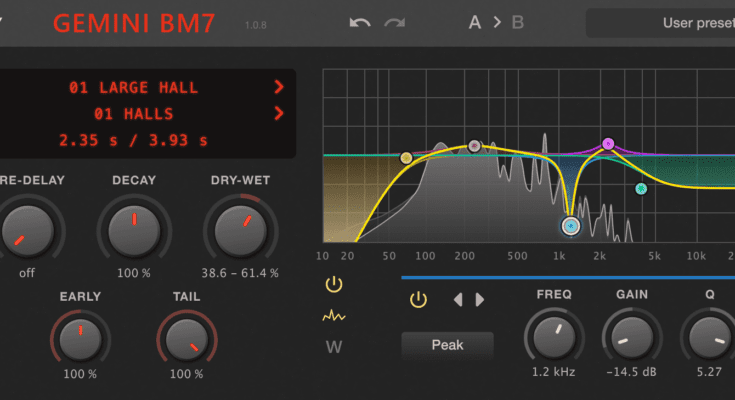Click the redo arrow icon
Screen dimensions: 735x400
pos(395,23)
